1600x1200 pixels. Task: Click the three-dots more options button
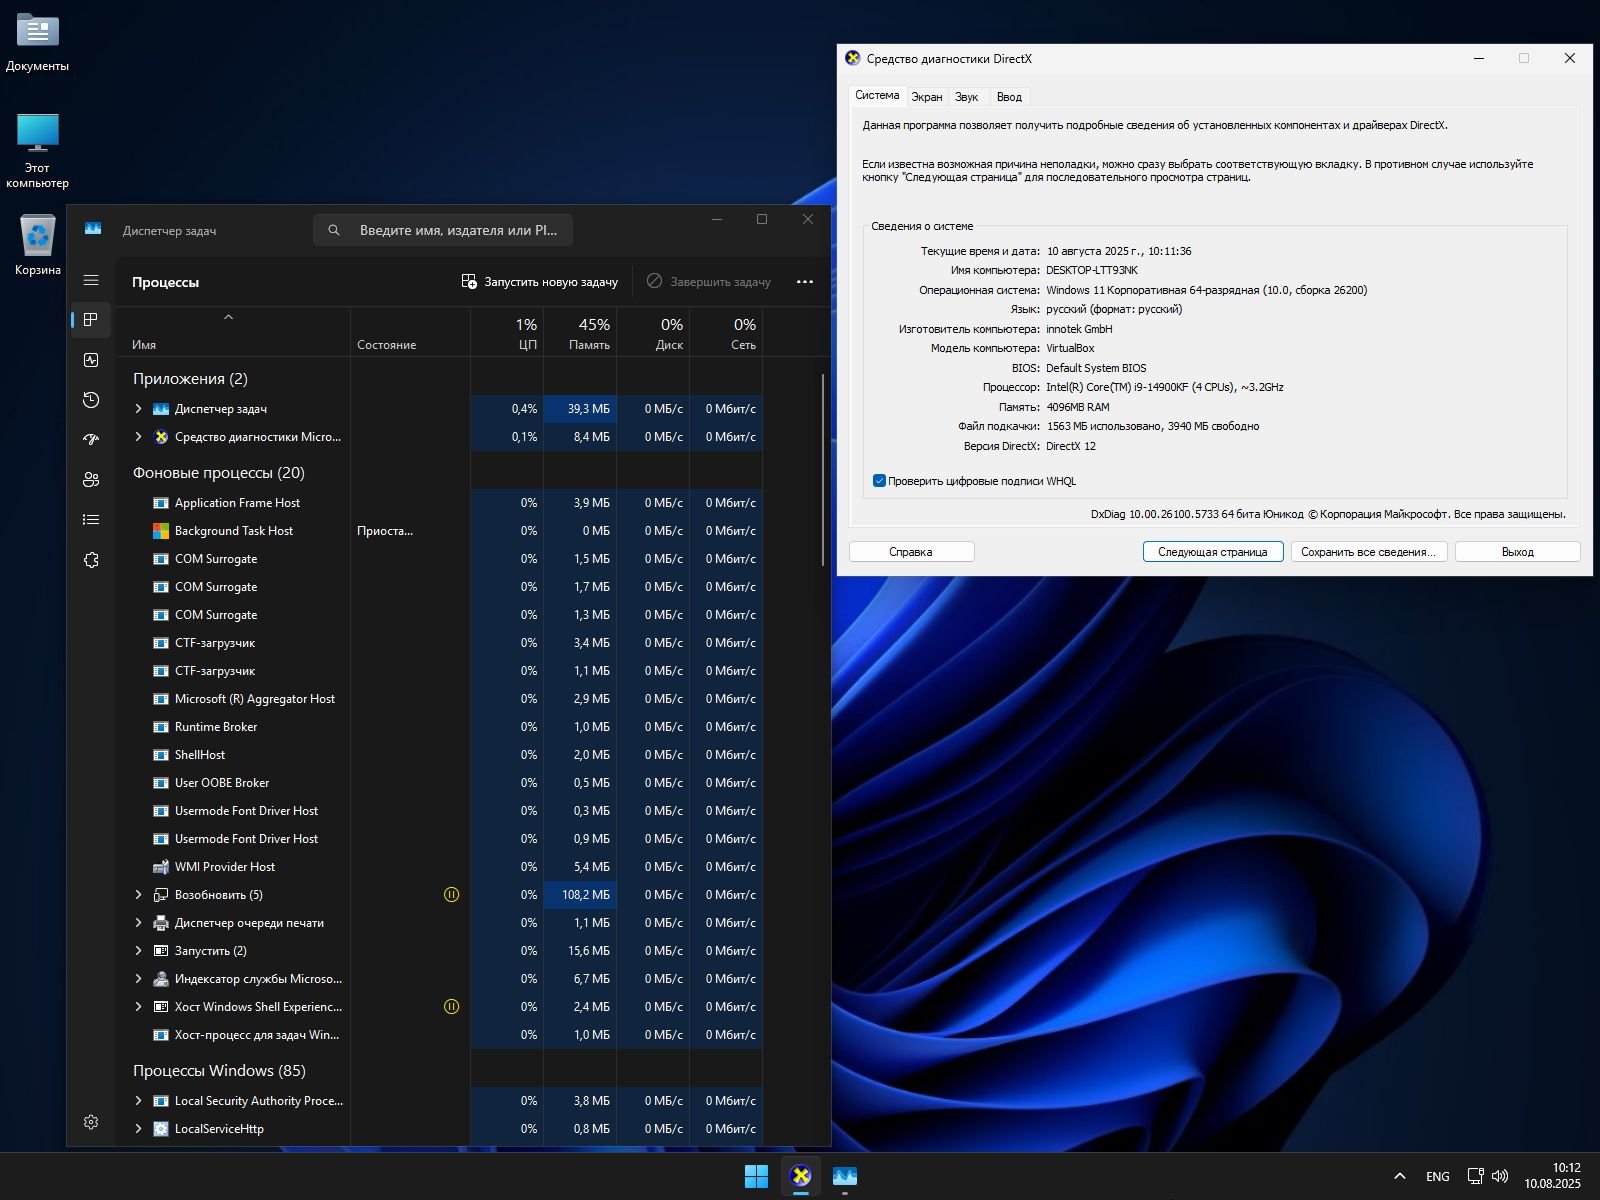tap(805, 282)
